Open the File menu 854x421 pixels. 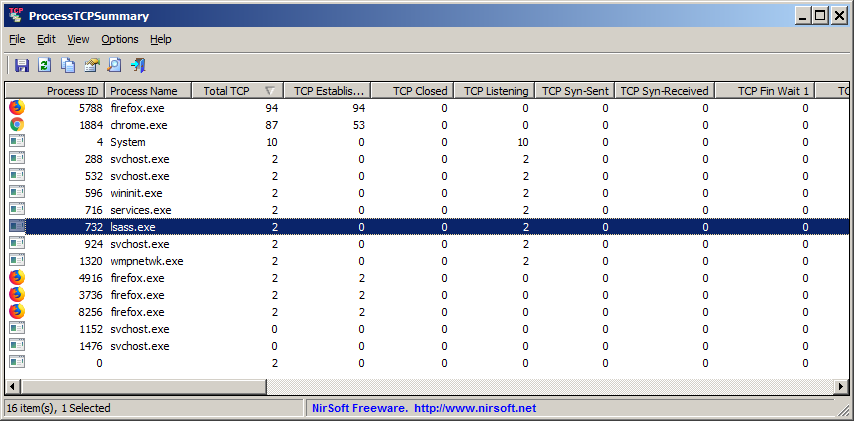(x=17, y=39)
